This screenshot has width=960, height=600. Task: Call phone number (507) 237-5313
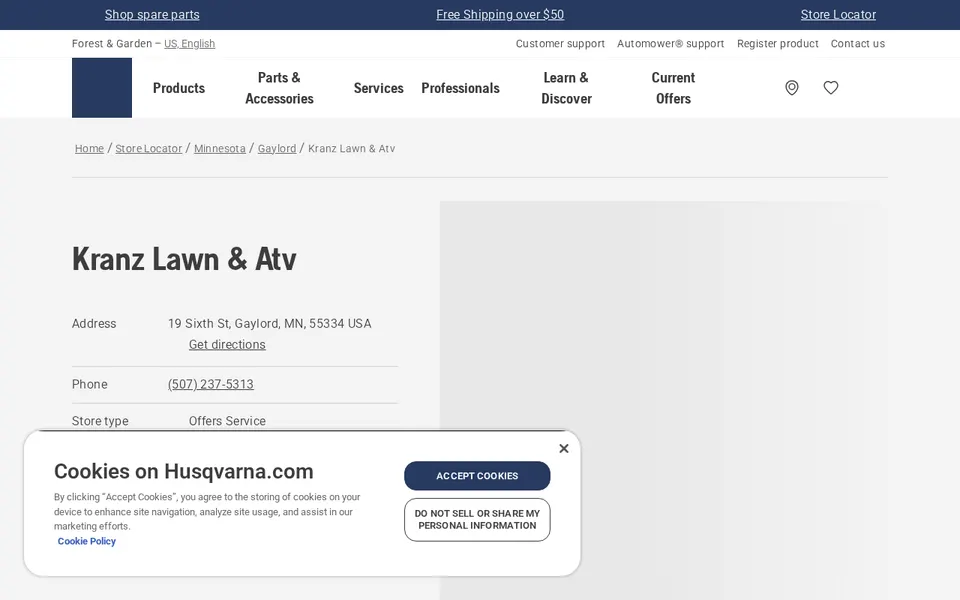tap(211, 384)
